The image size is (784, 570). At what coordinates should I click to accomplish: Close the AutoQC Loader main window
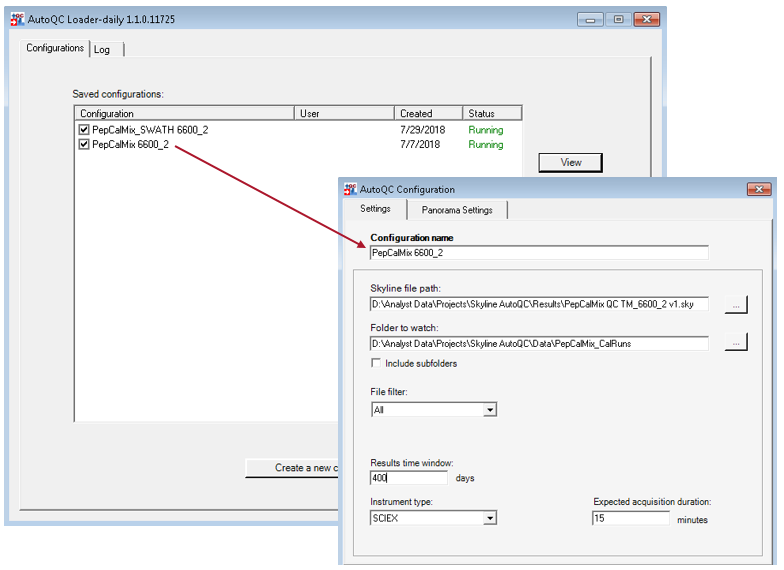tap(648, 19)
